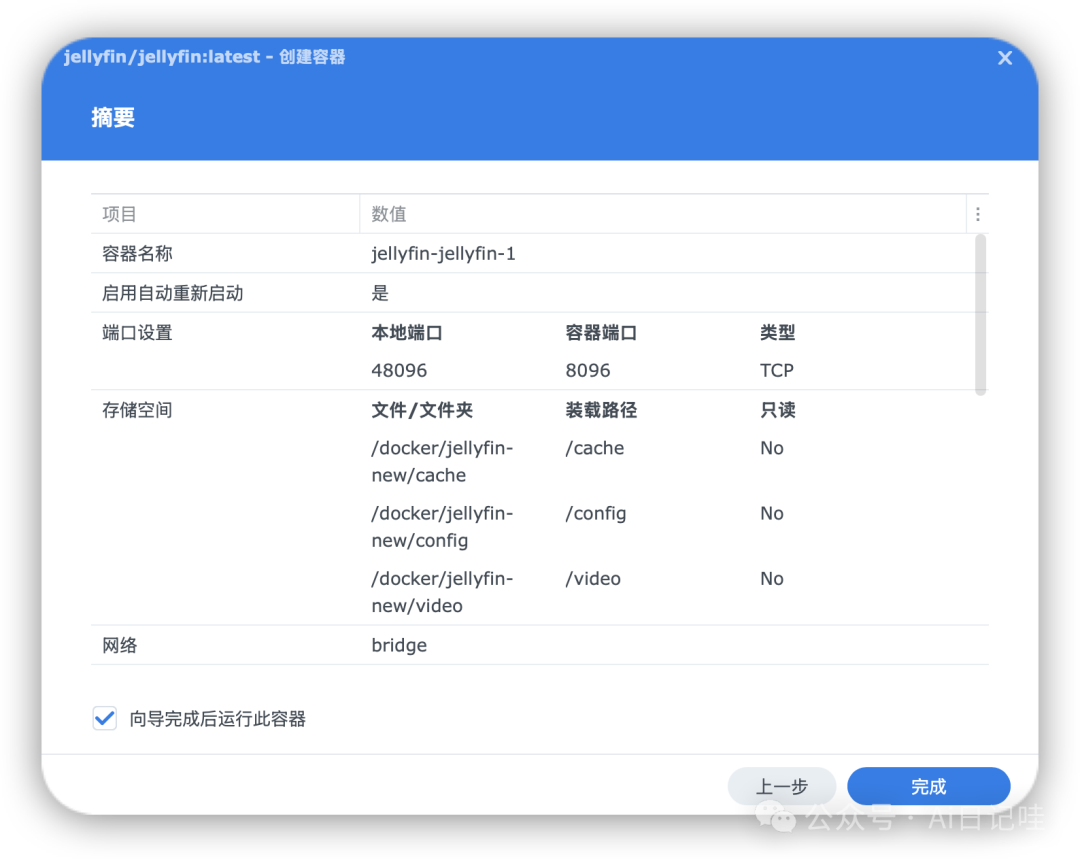Click the /config mount path
Screen dimensions: 1080x861
596,514
